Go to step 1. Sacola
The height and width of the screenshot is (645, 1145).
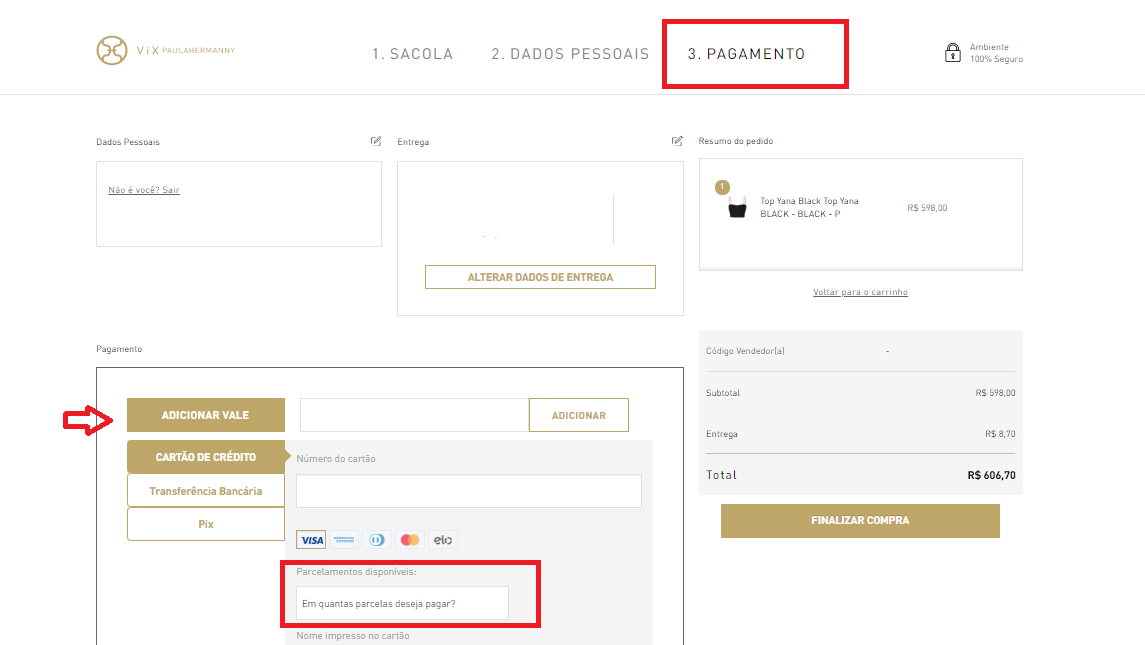tap(412, 54)
